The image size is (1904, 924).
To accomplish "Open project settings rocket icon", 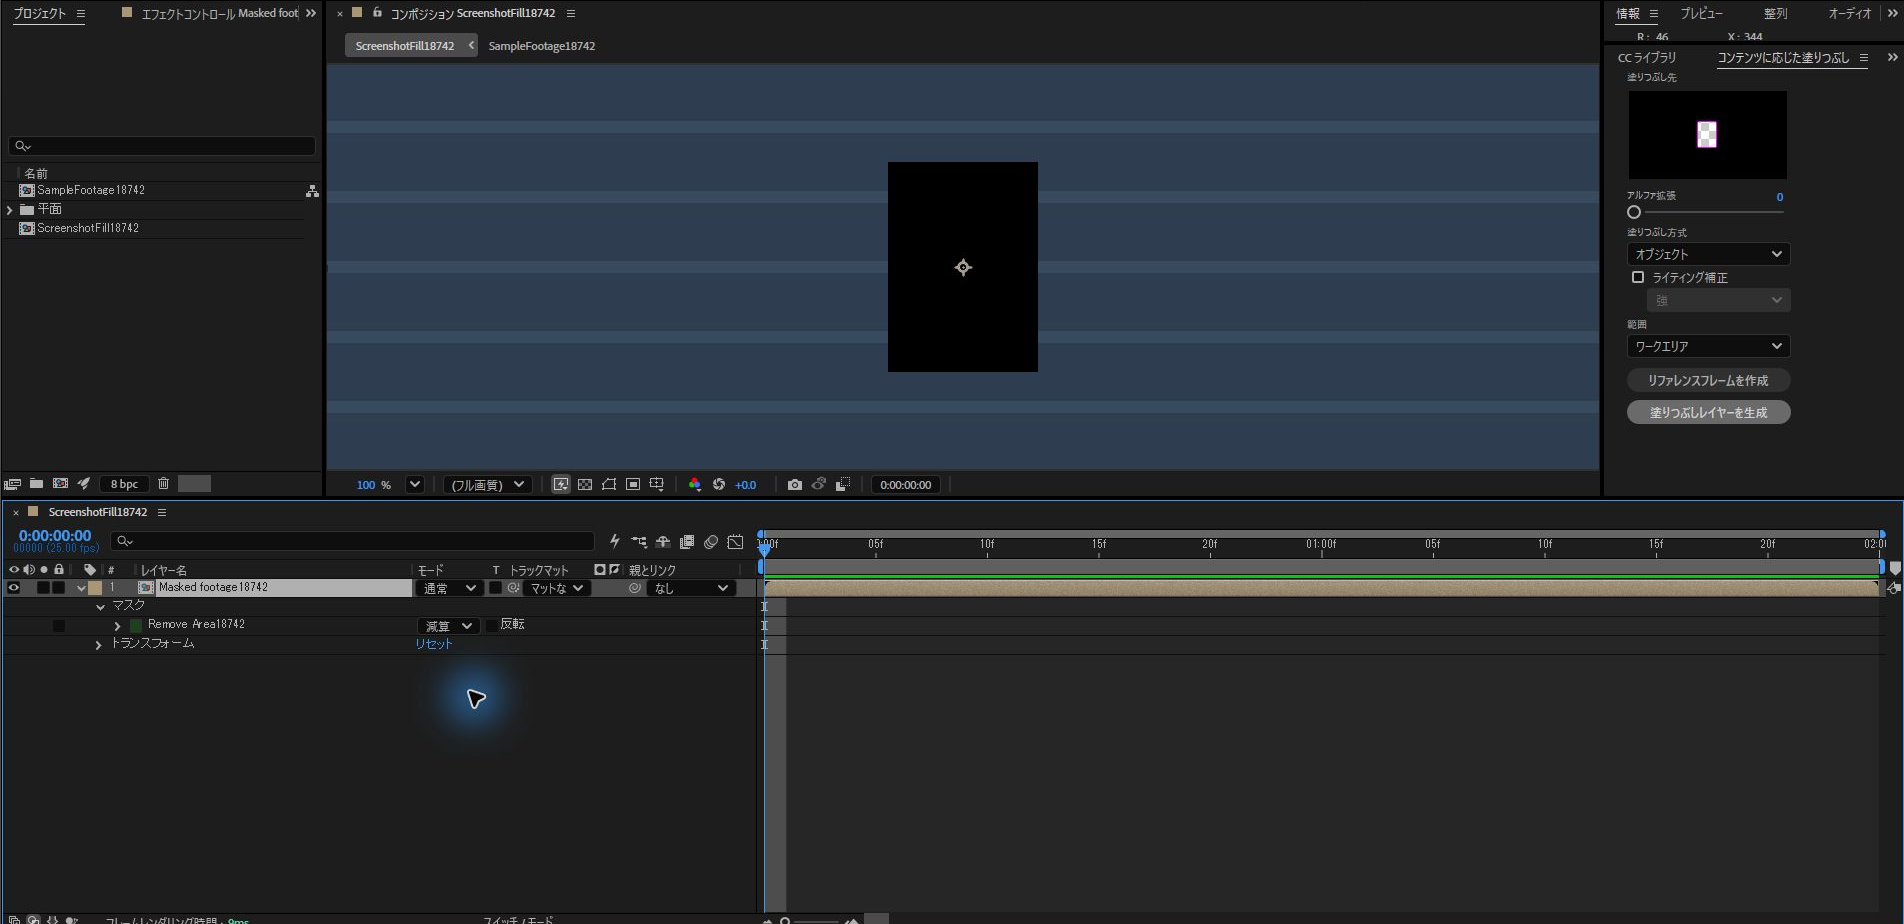I will [x=84, y=484].
